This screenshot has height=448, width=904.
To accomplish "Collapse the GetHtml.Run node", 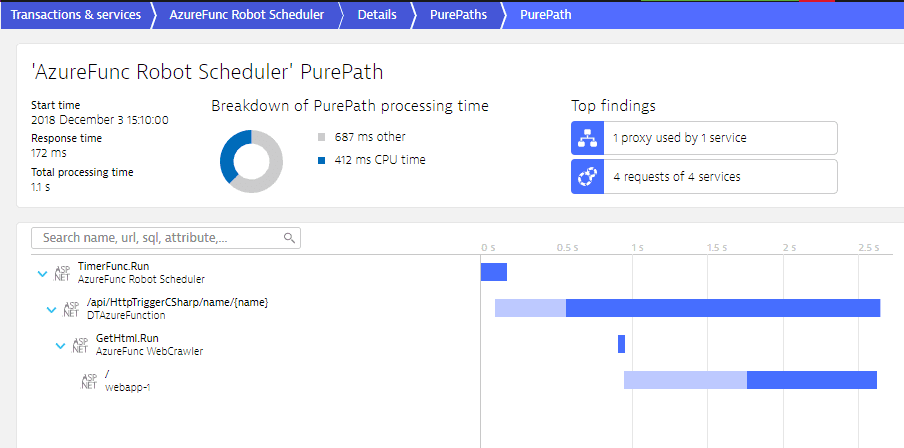I will click(x=60, y=346).
